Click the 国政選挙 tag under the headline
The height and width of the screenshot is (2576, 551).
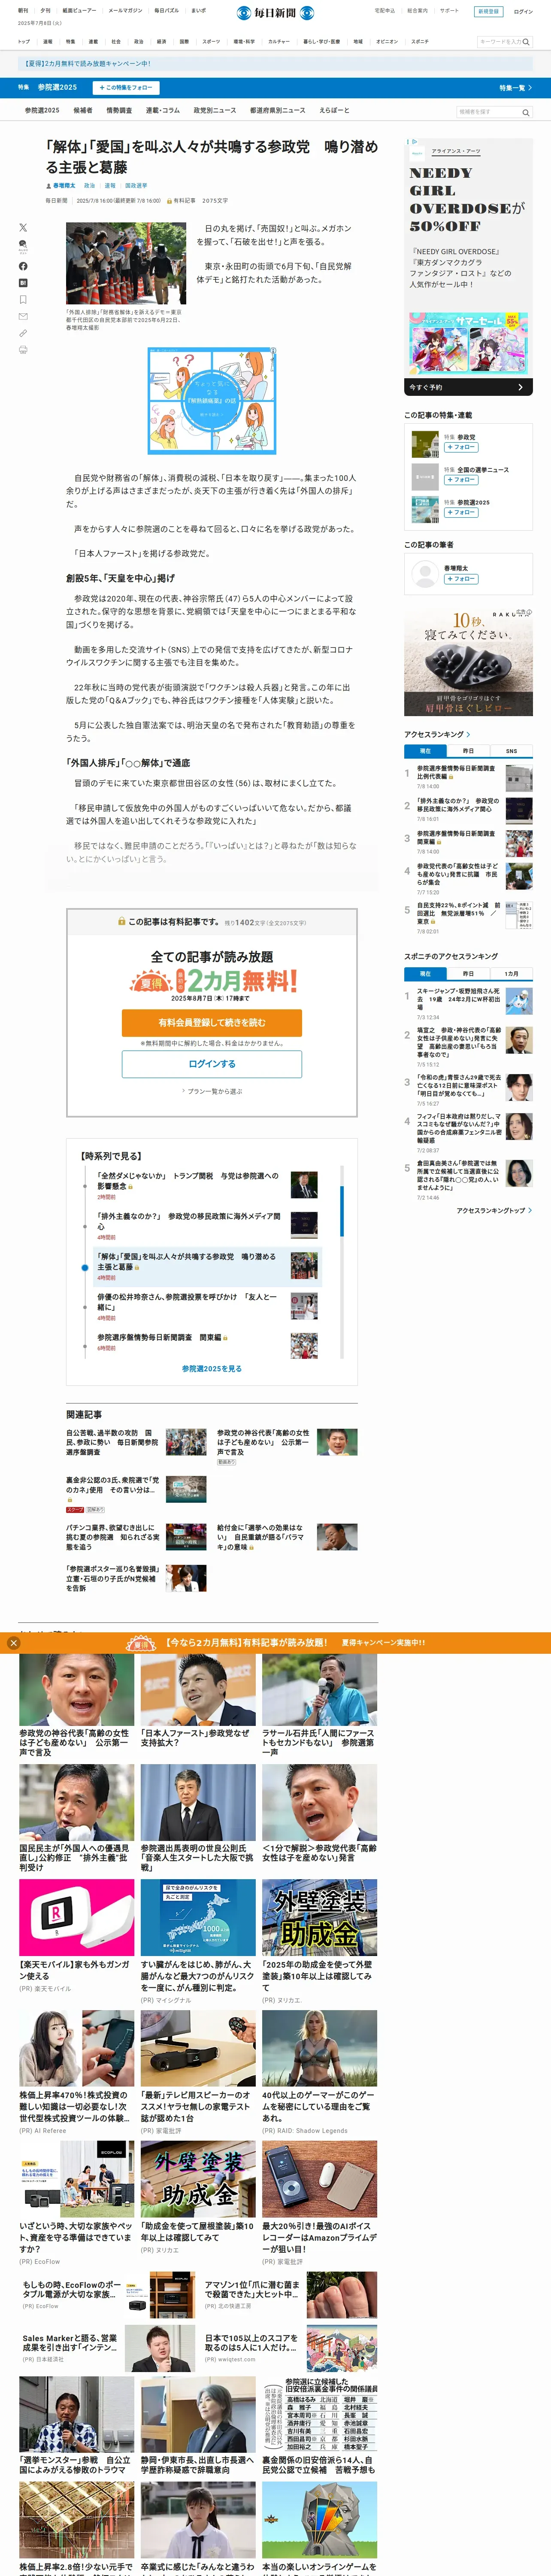(136, 186)
